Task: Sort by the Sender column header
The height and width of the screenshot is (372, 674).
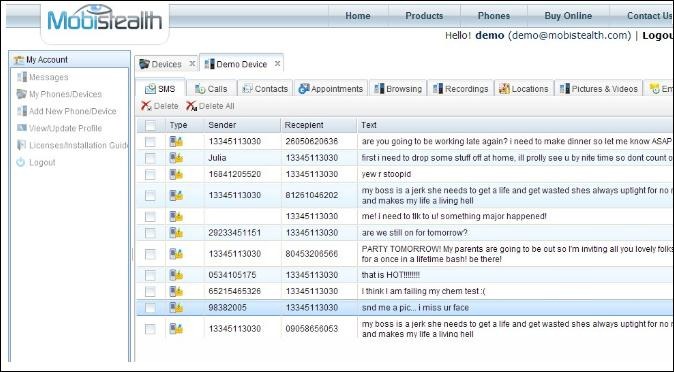Action: click(x=242, y=125)
